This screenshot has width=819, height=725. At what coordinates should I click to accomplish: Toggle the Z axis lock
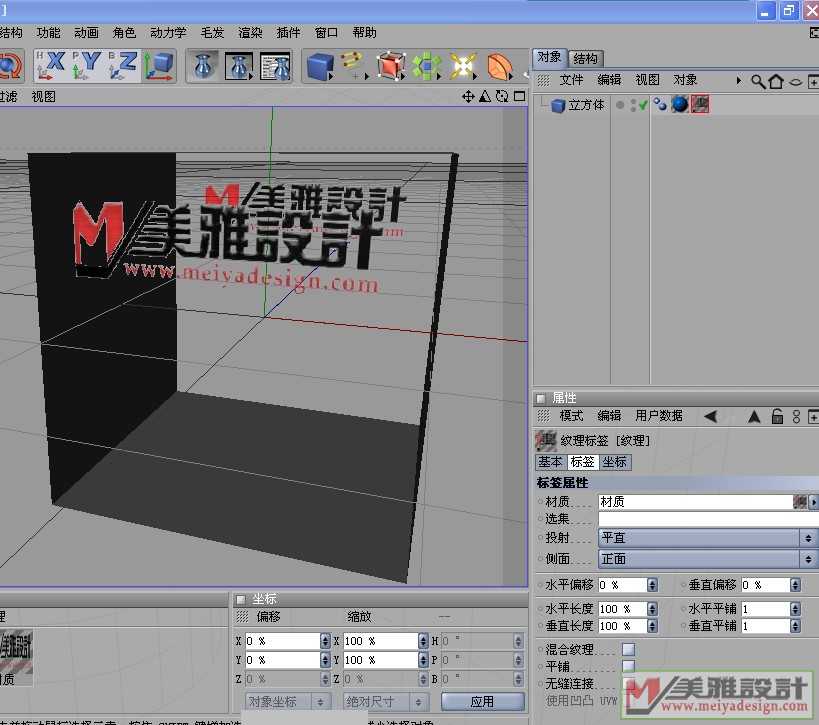[123, 66]
